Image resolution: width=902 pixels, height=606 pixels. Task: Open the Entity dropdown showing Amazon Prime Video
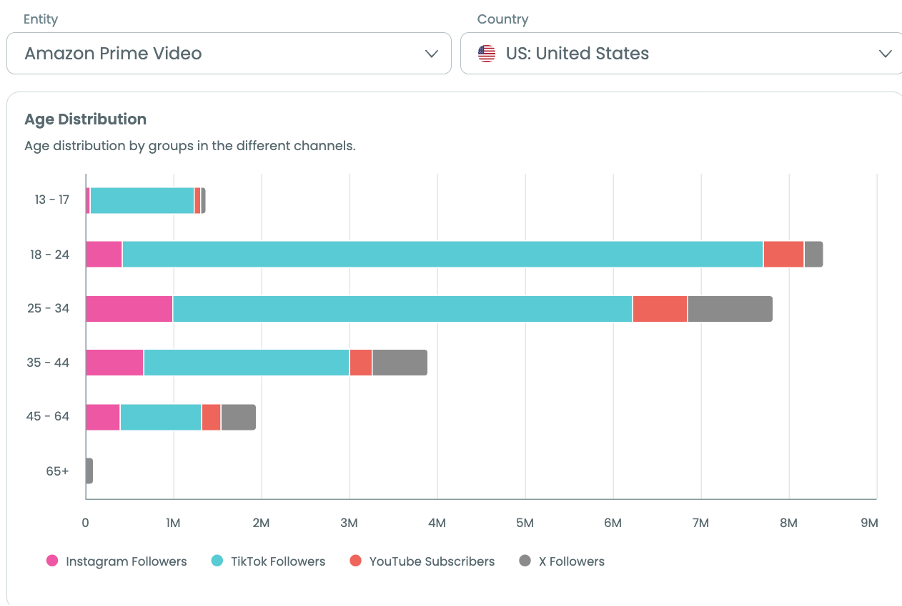228,53
